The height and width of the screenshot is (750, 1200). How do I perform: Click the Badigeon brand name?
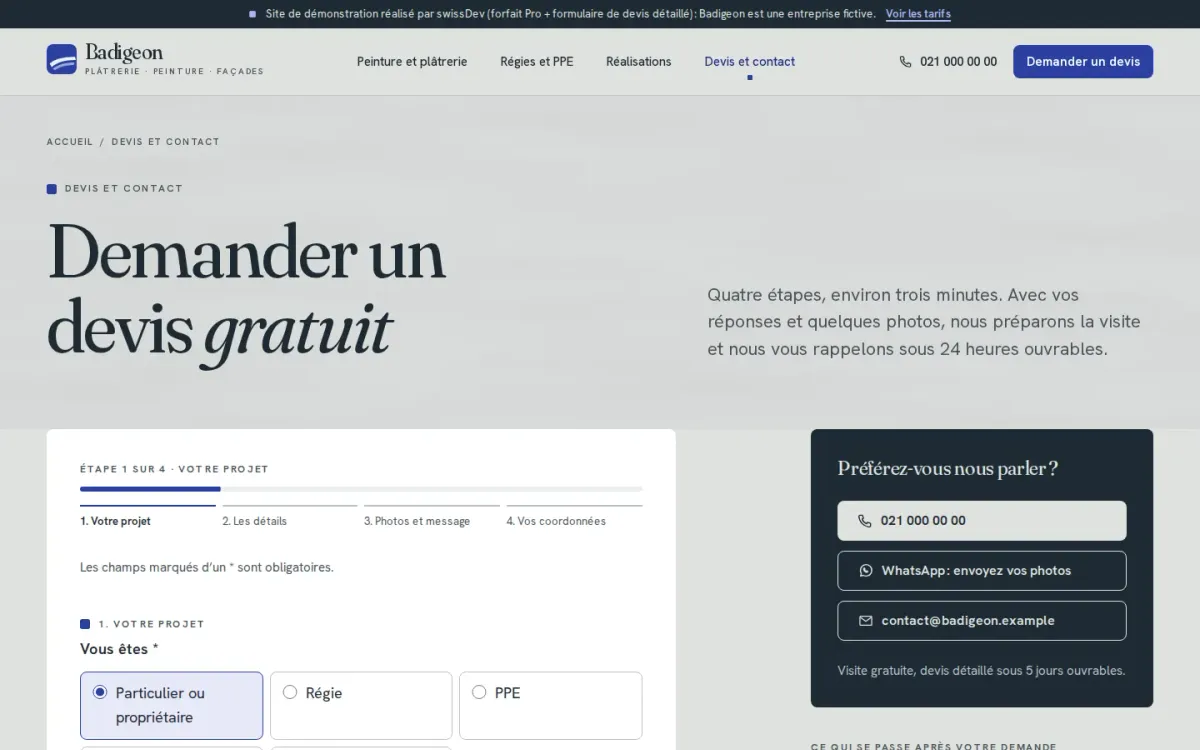(124, 53)
